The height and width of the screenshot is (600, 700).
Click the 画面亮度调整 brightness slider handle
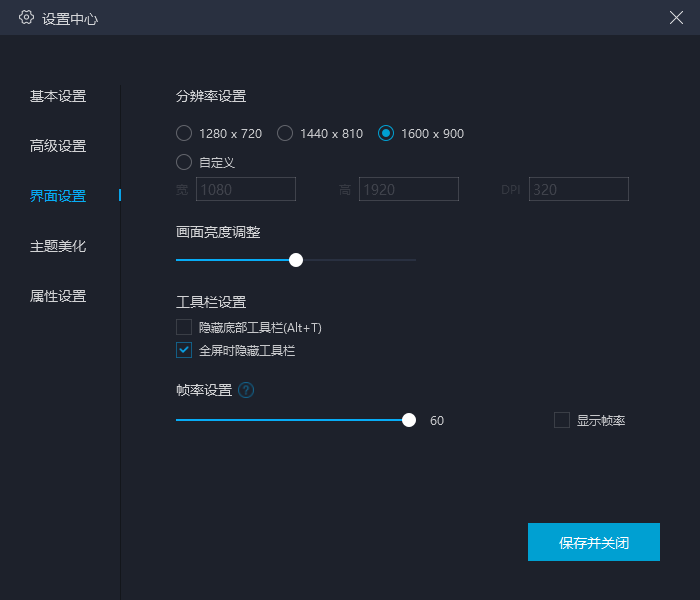click(296, 260)
